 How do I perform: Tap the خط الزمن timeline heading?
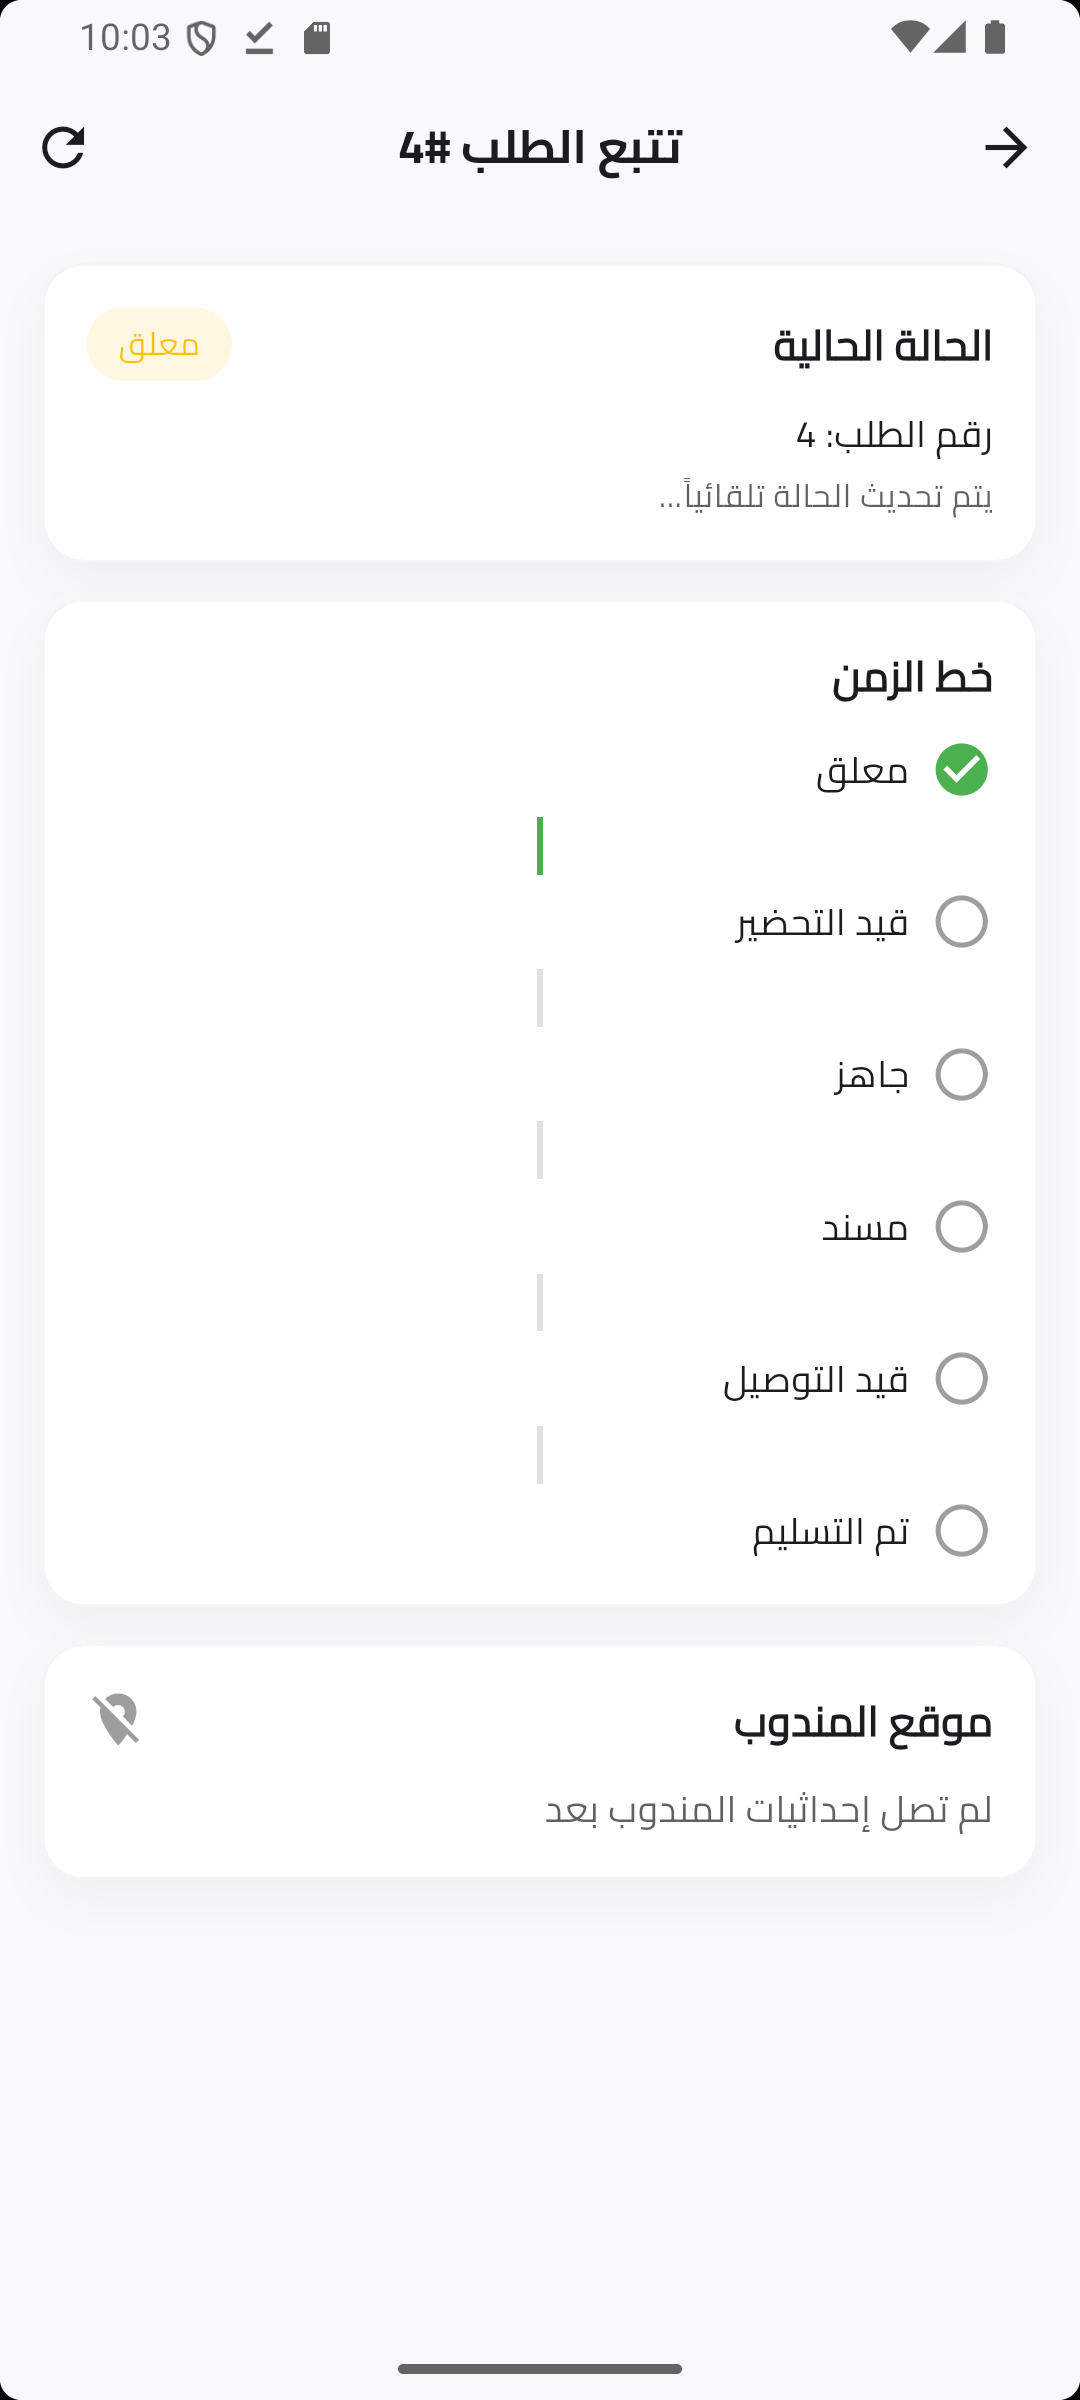(912, 677)
